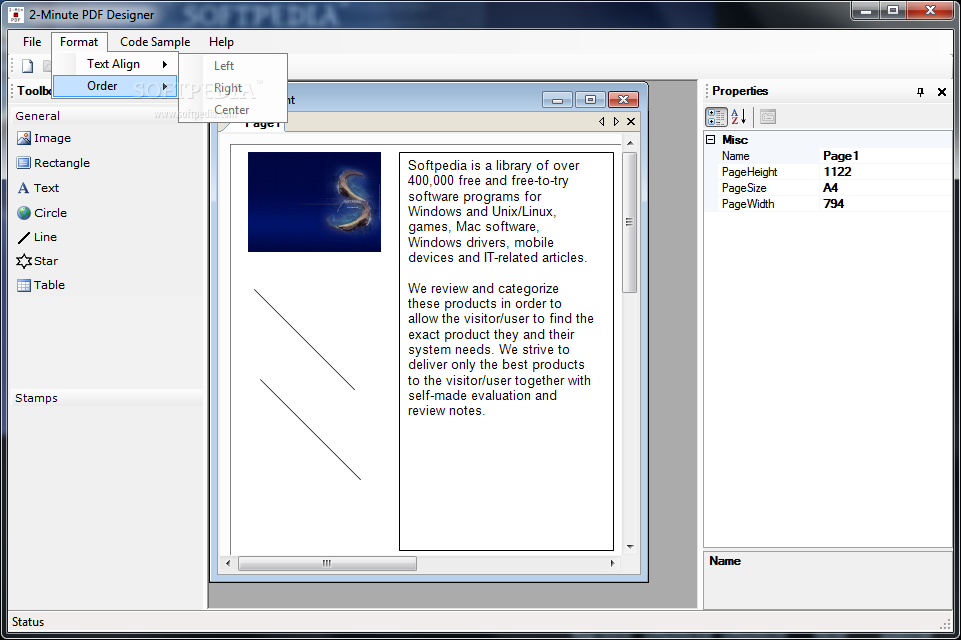Click the Format menu

[x=79, y=42]
